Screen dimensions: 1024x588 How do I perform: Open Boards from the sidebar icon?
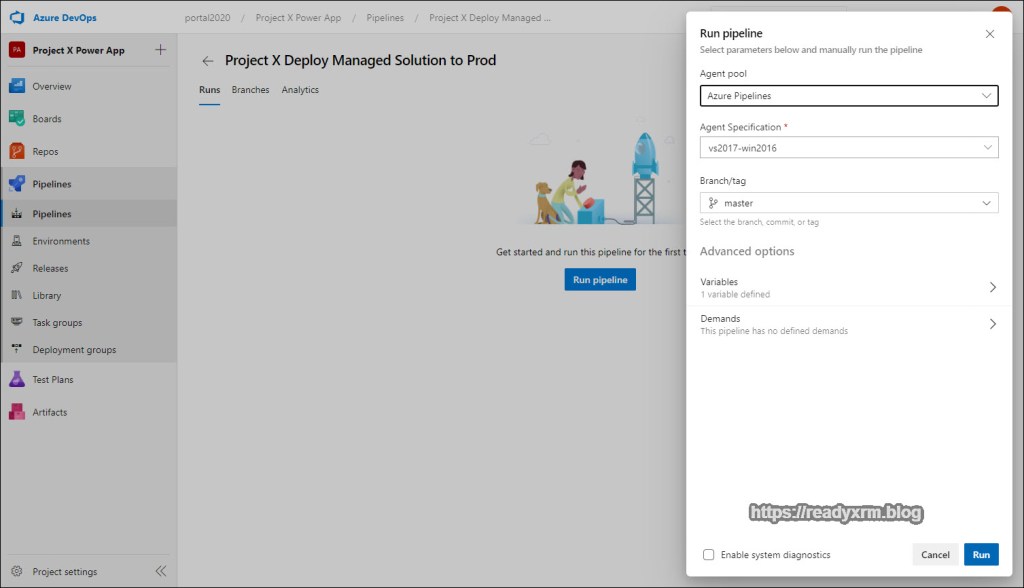tap(16, 119)
